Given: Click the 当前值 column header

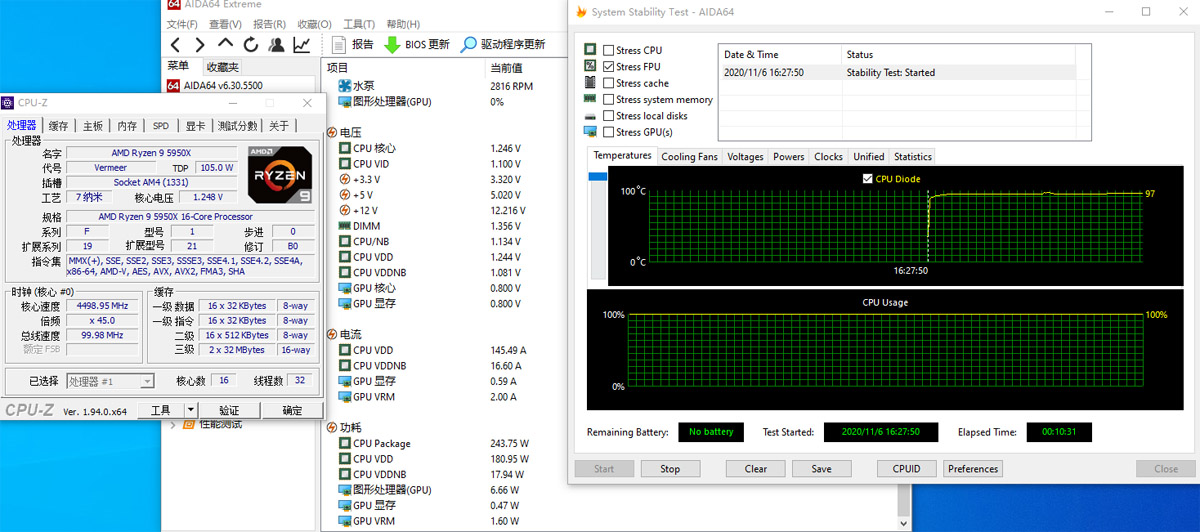Looking at the screenshot, I should coord(507,68).
